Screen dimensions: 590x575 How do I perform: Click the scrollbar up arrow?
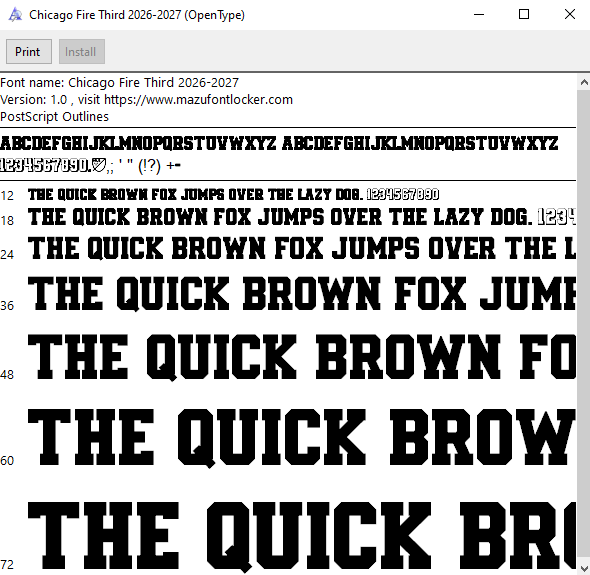pos(584,82)
